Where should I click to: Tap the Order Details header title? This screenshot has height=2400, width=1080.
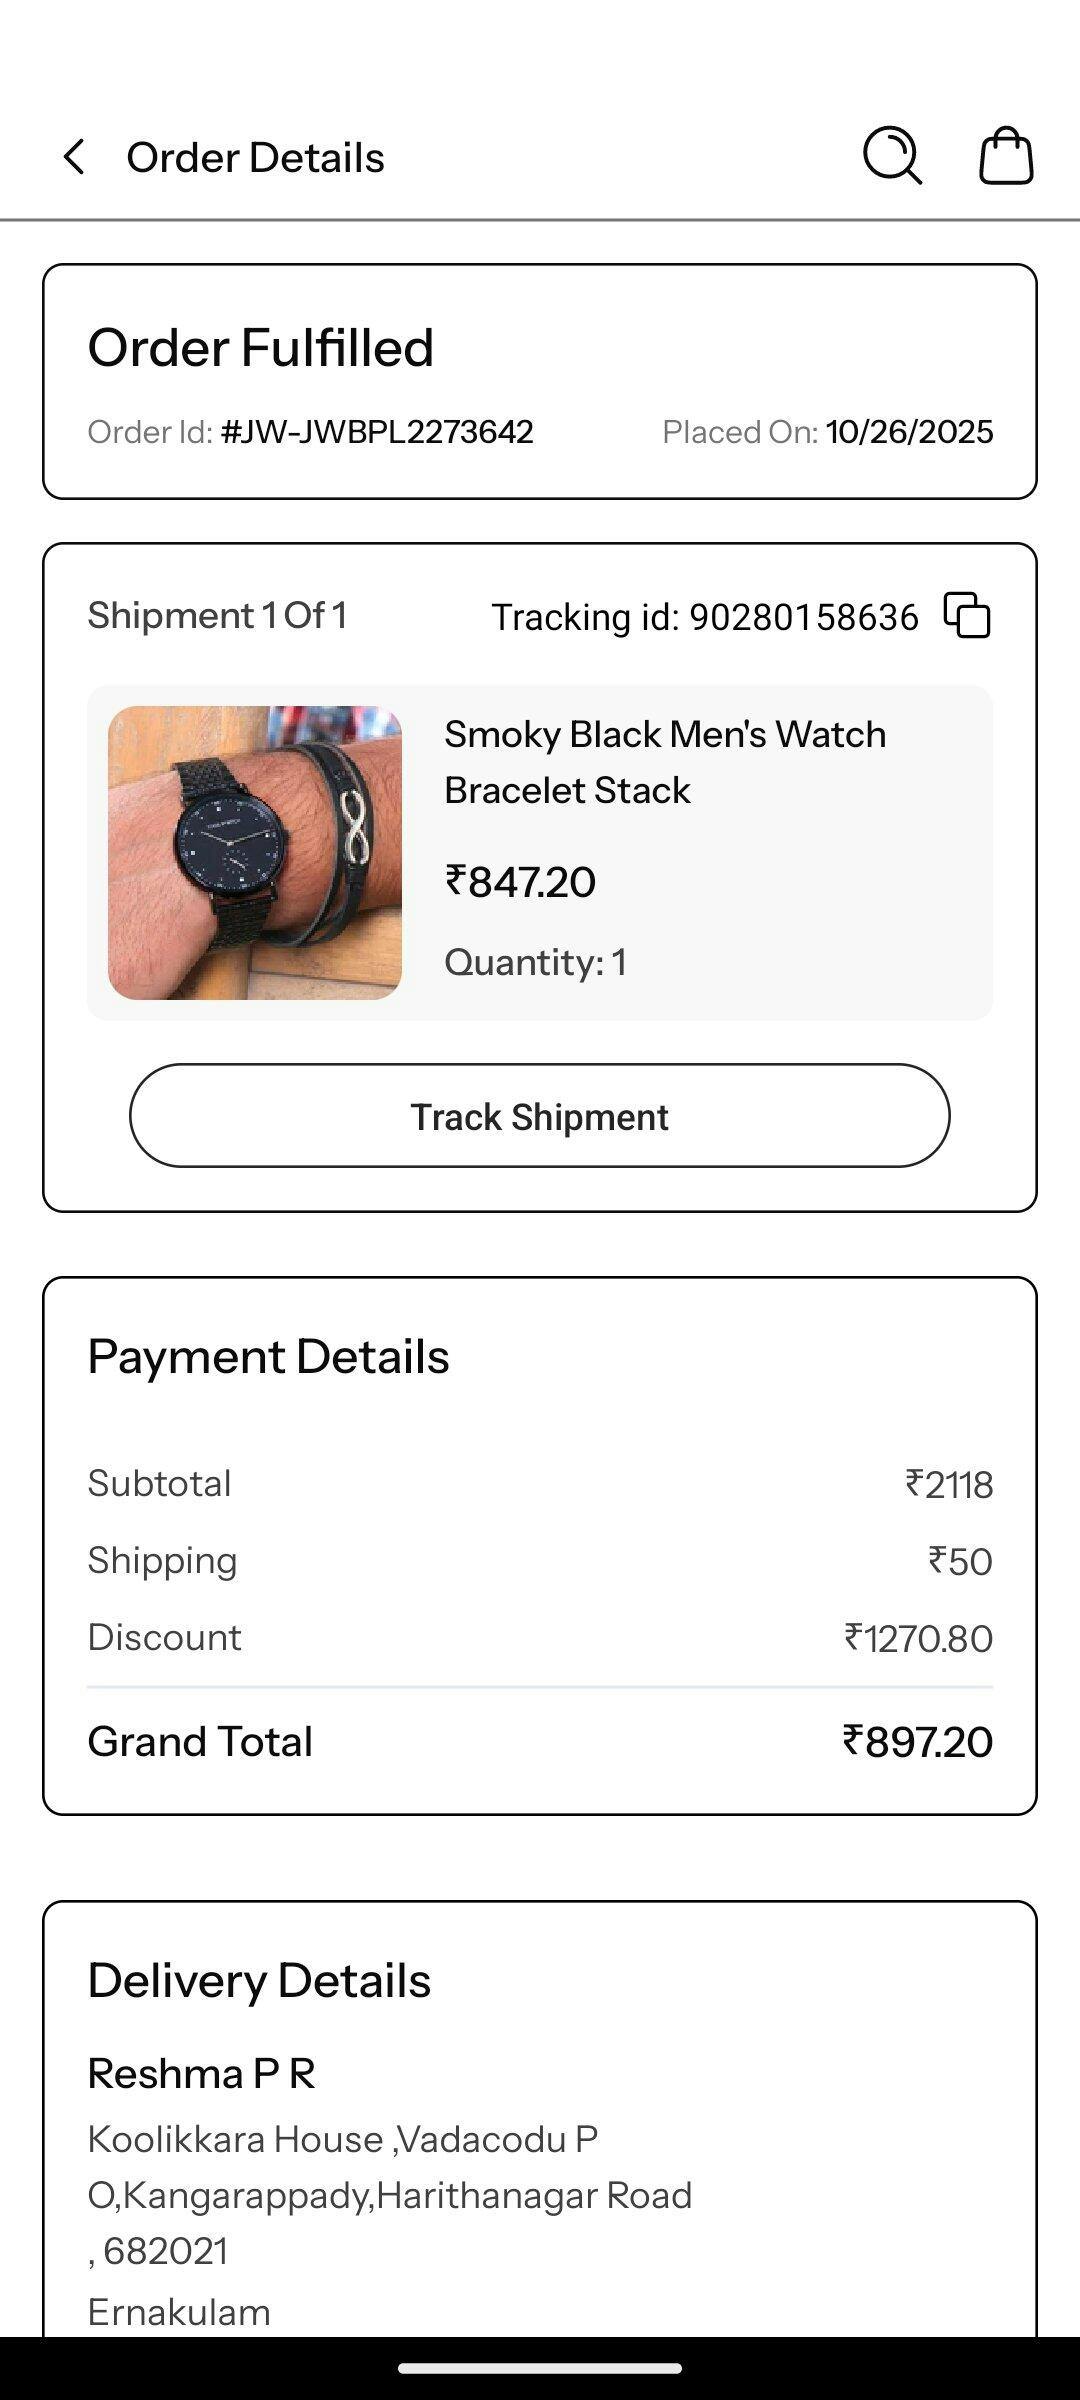(255, 157)
